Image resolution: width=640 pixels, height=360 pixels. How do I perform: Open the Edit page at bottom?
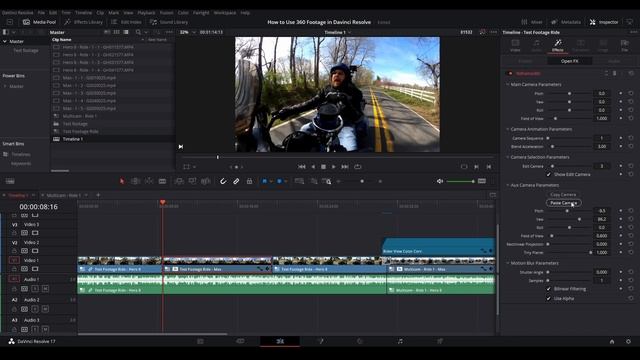point(280,341)
